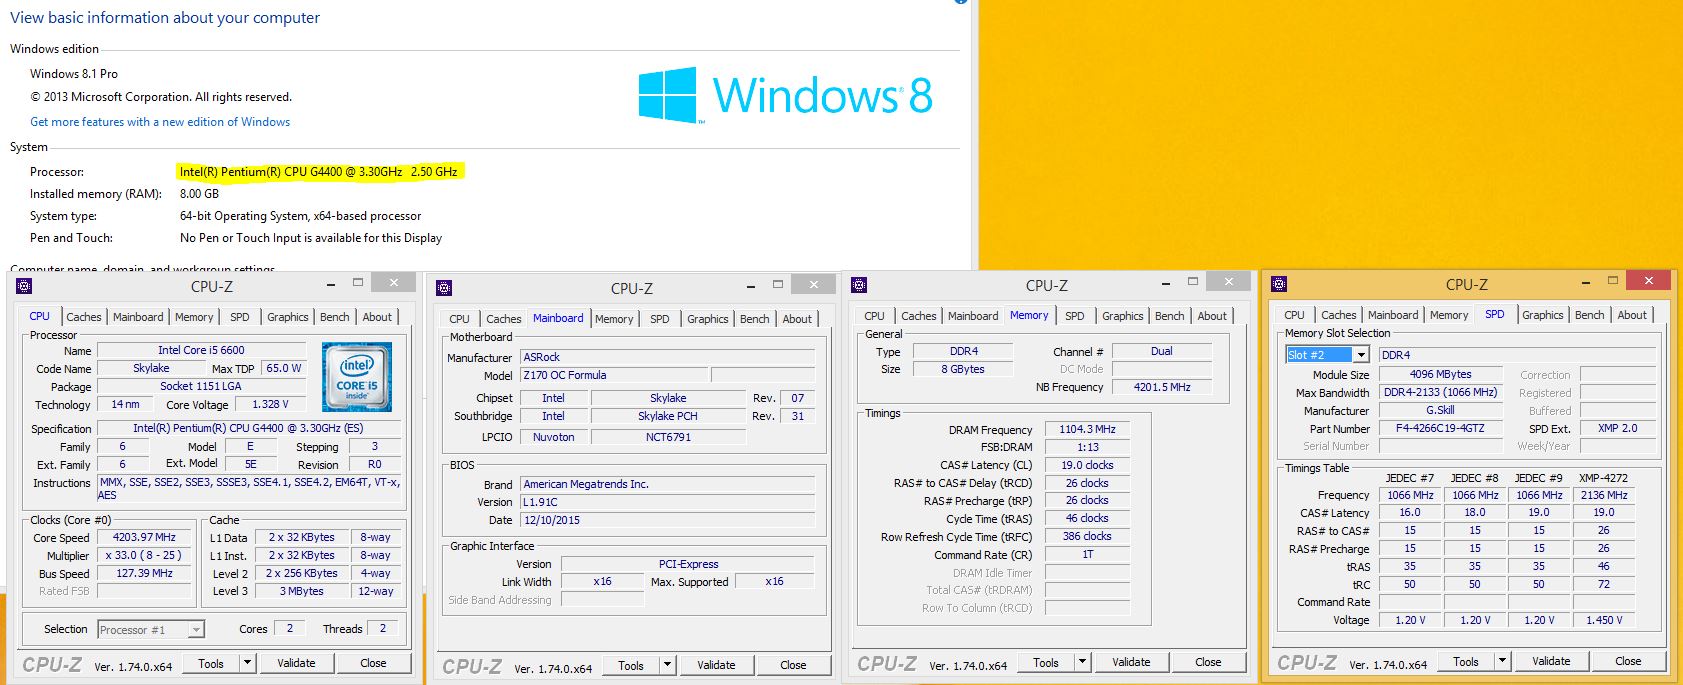1683x685 pixels.
Task: Open Graphics tab in Memory CPU-Z window
Action: (1122, 316)
